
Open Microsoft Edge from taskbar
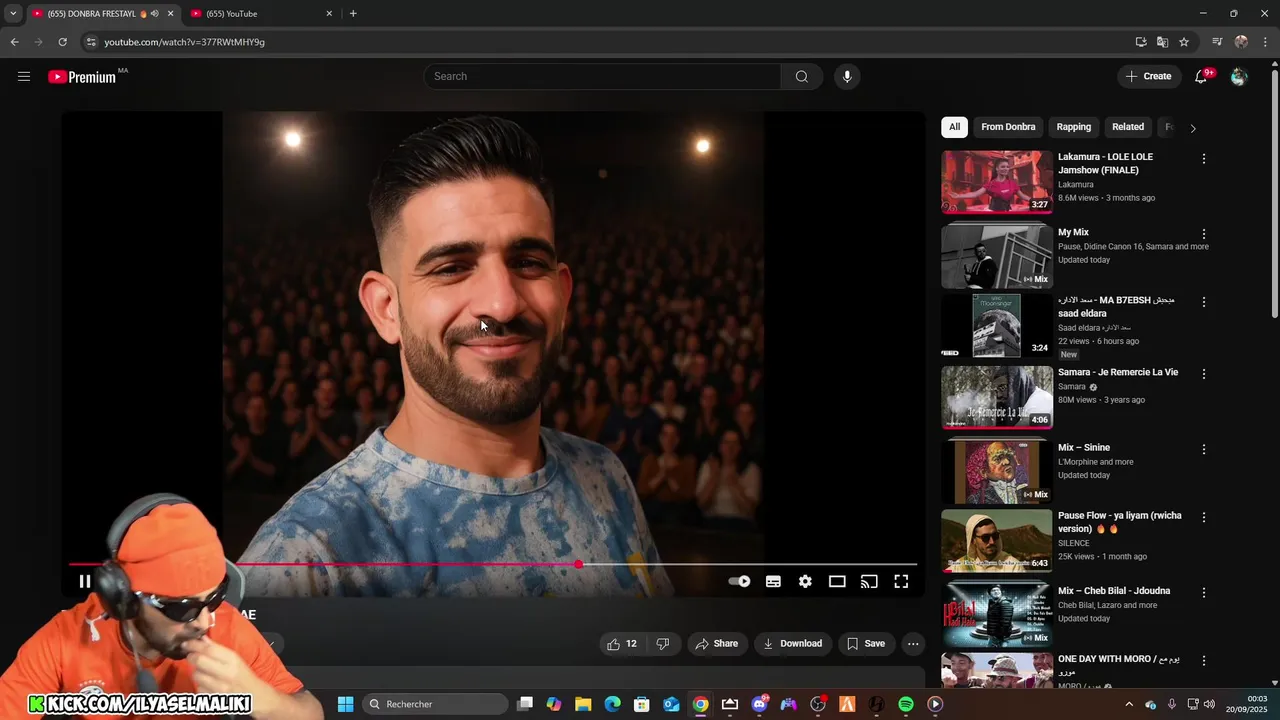pyautogui.click(x=613, y=705)
